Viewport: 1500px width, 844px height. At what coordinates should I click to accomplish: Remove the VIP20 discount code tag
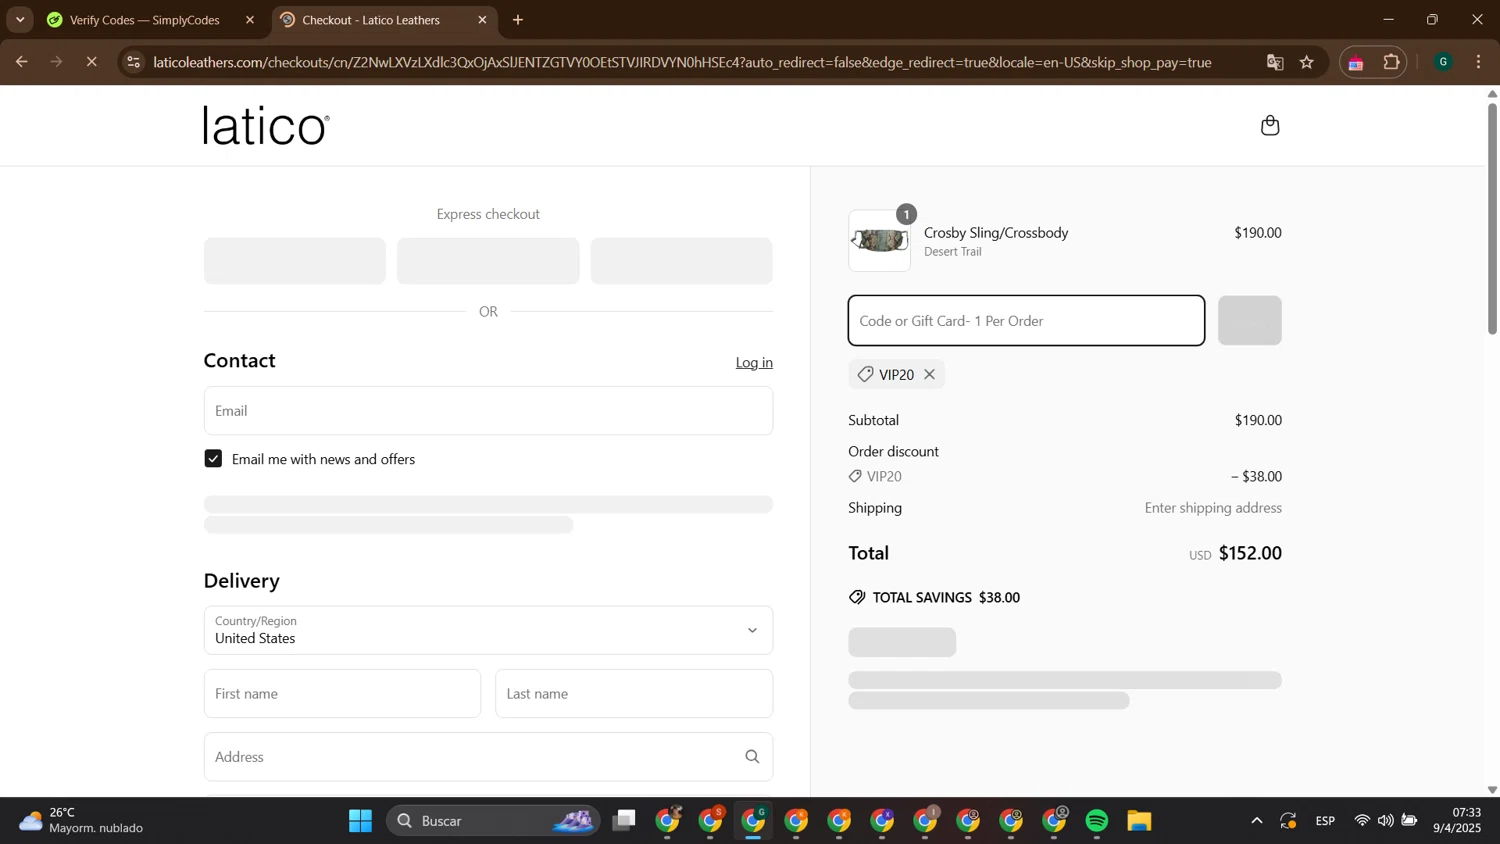[x=929, y=374]
